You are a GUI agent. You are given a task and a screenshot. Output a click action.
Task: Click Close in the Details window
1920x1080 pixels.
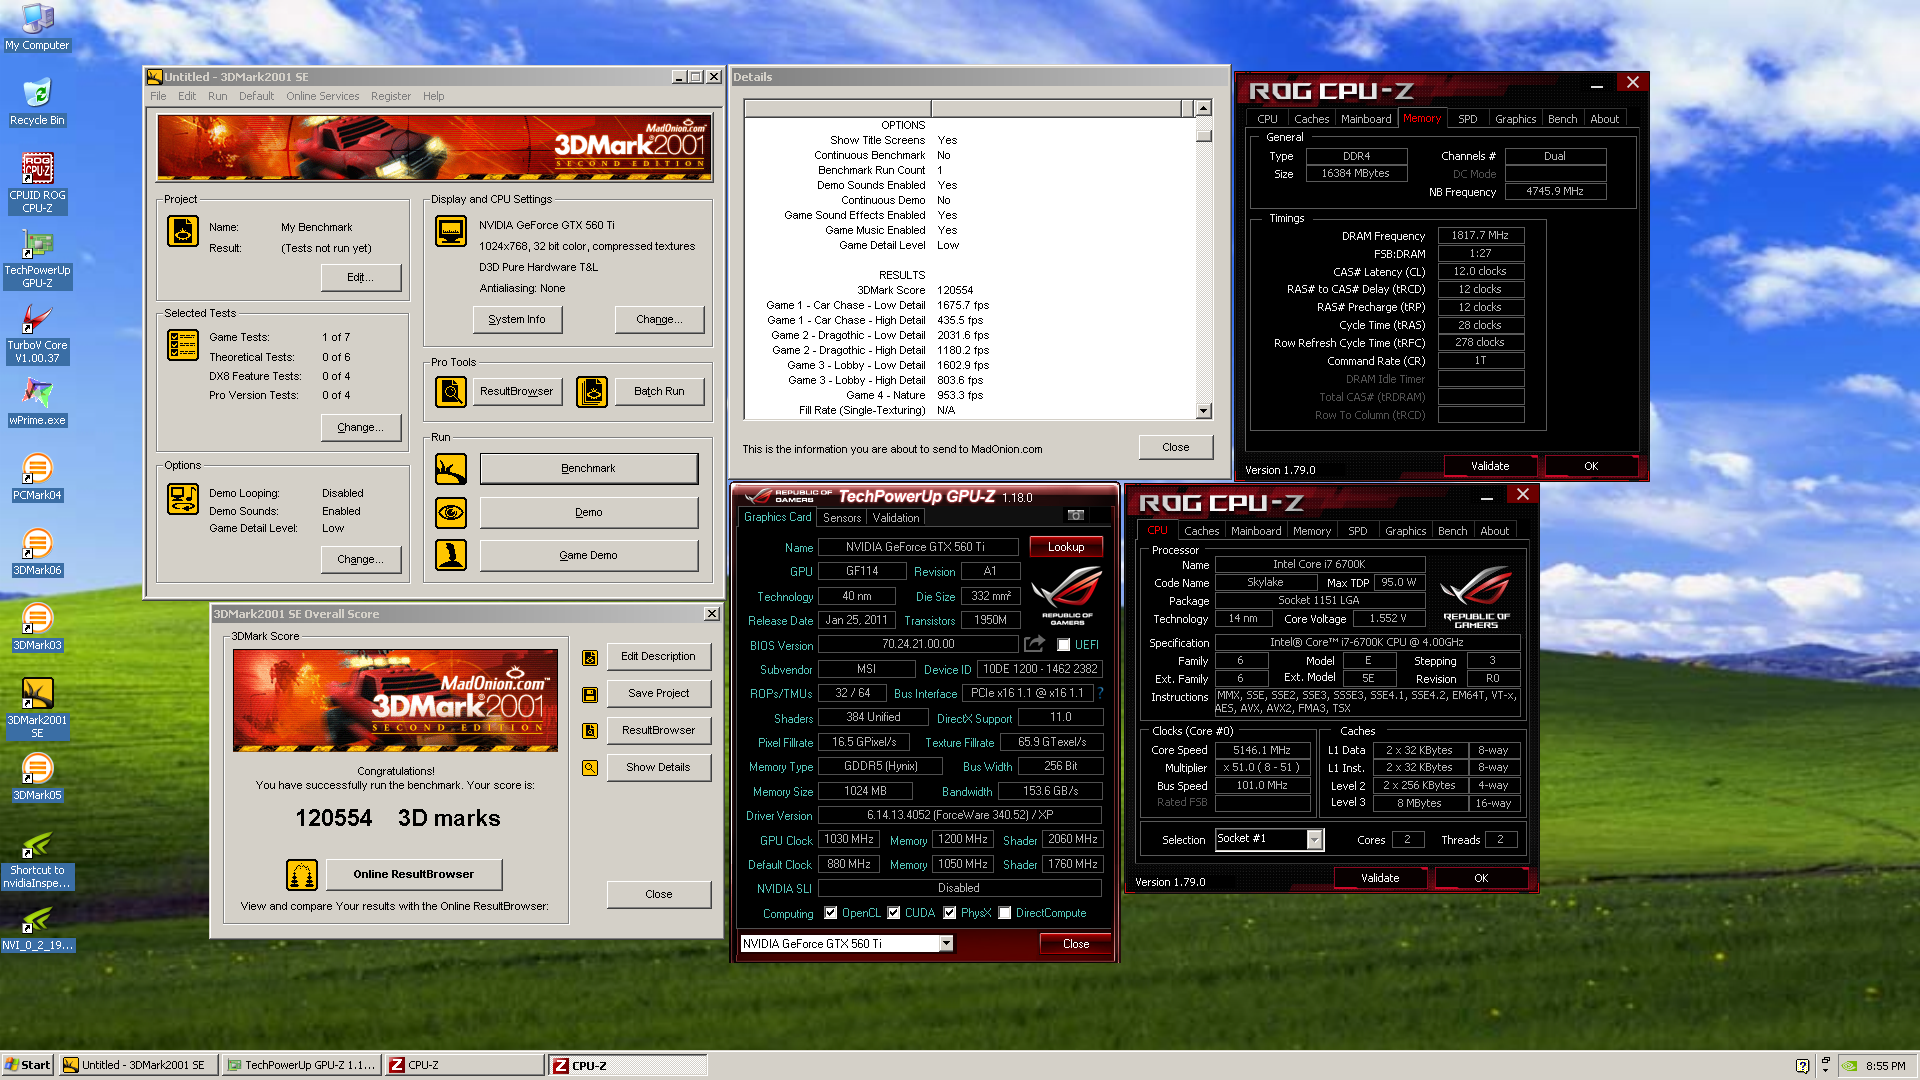point(1176,447)
